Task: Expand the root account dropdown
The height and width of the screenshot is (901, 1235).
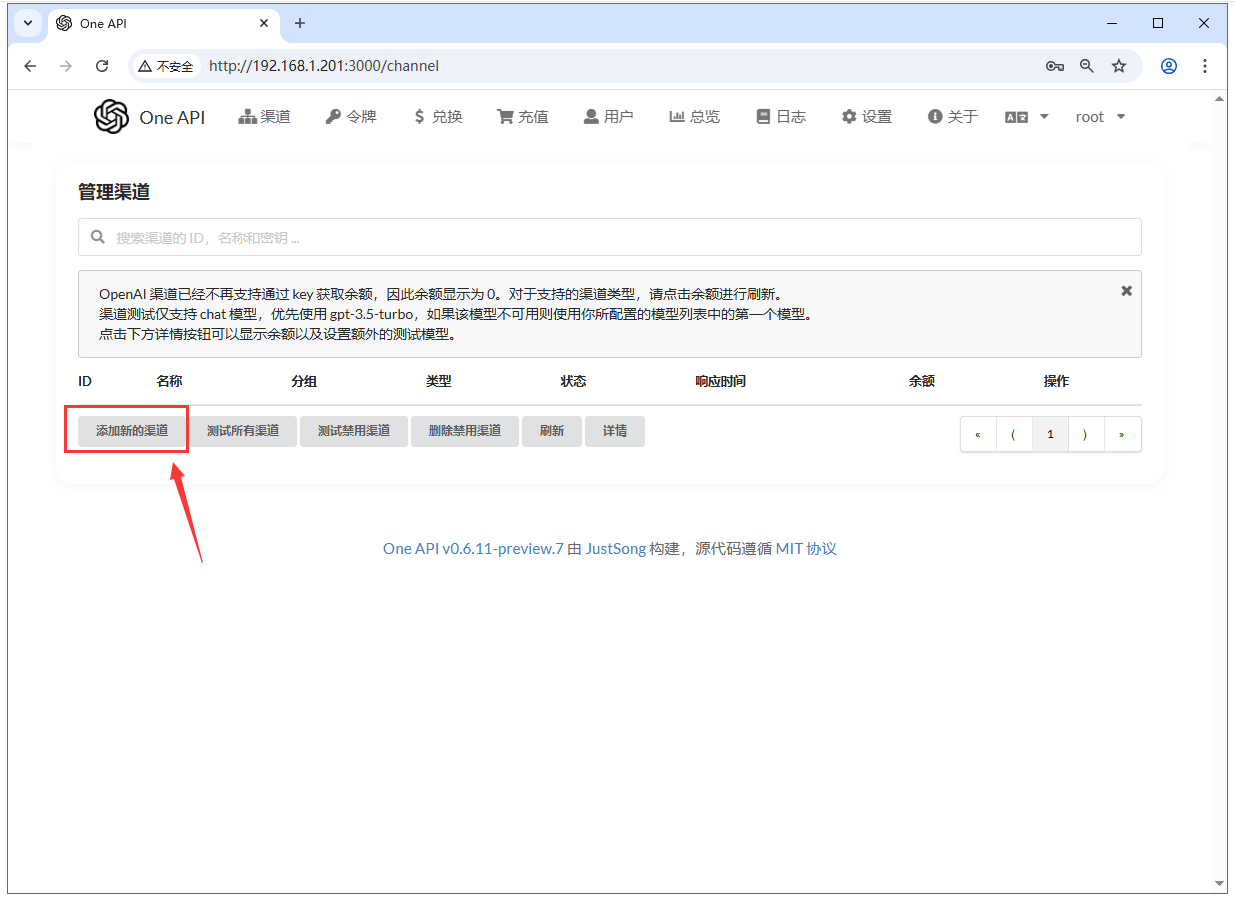Action: (1099, 116)
